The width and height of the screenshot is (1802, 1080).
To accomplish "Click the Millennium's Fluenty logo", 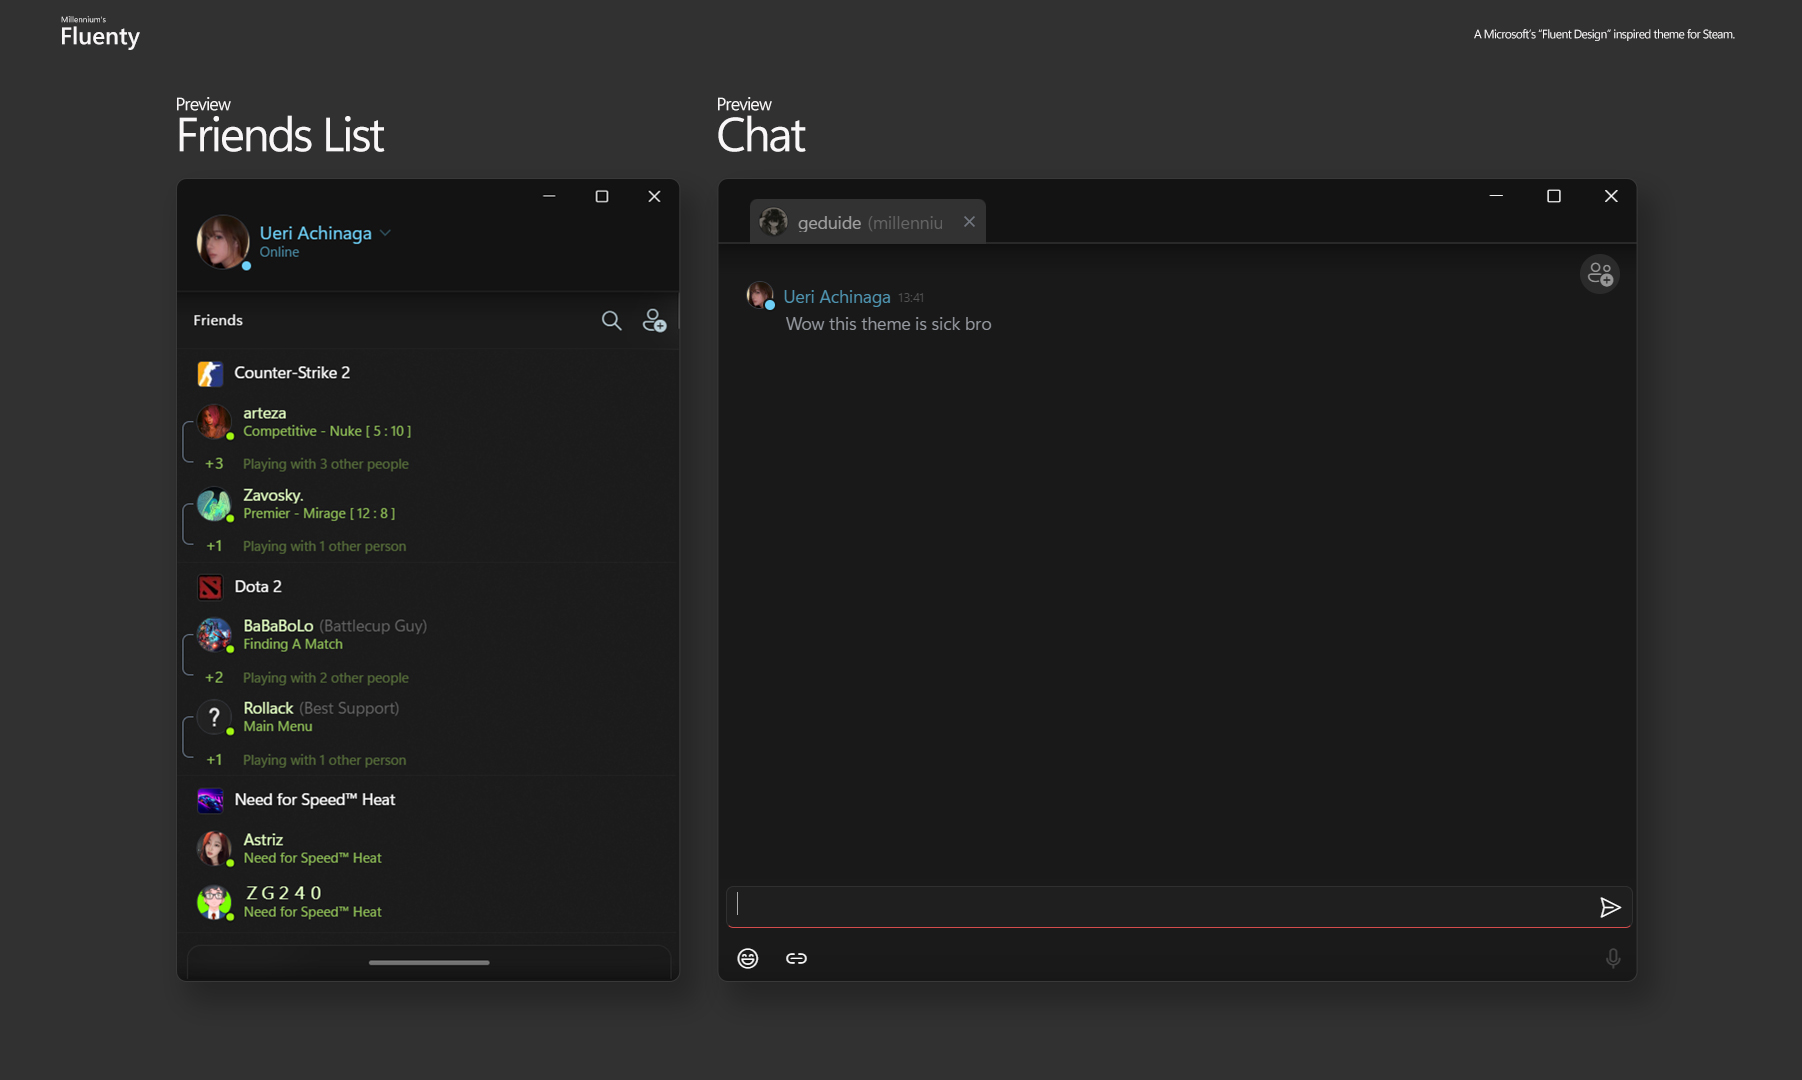I will click(x=100, y=33).
